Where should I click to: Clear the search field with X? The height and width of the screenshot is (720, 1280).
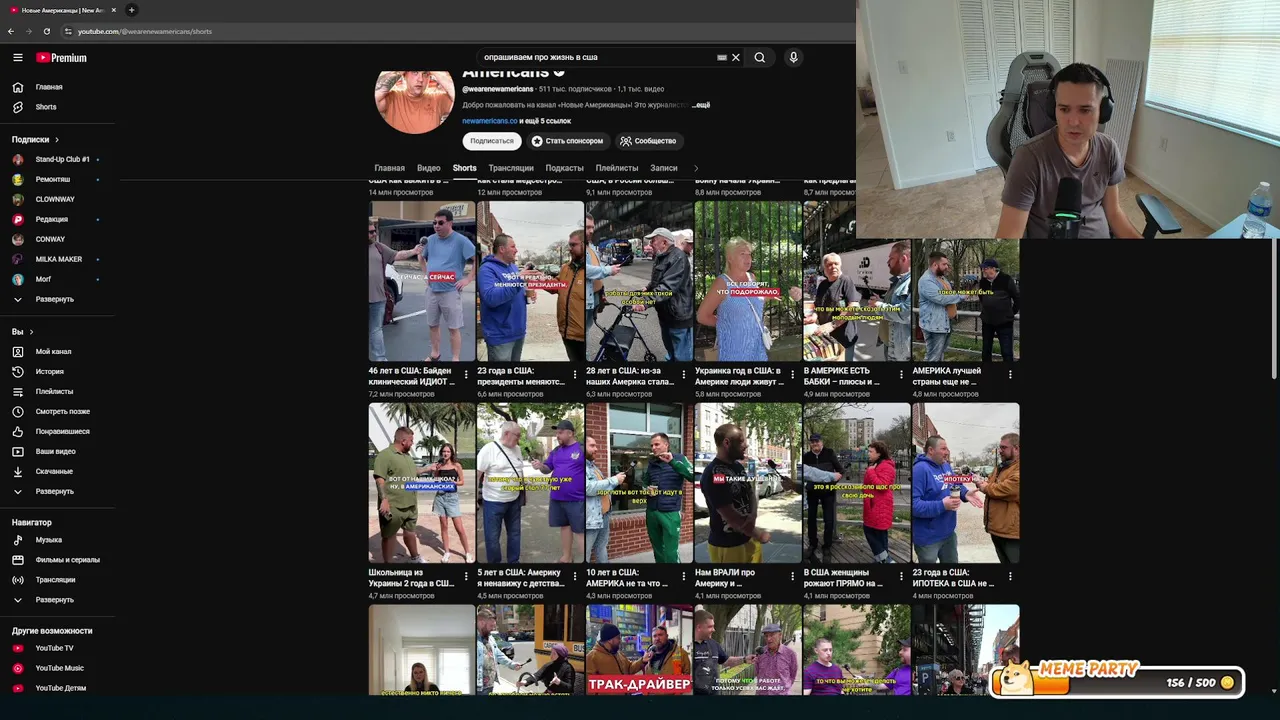[x=736, y=58]
